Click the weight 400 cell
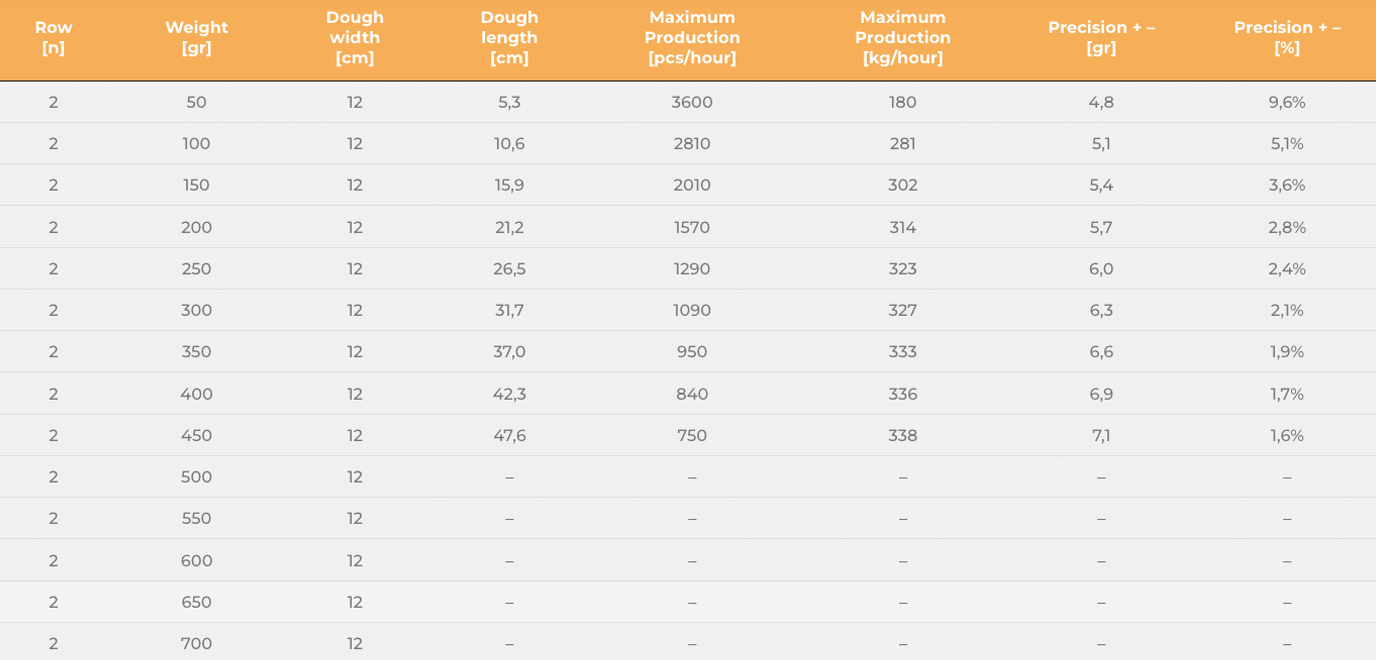Viewport: 1376px width, 660px height. tap(196, 394)
